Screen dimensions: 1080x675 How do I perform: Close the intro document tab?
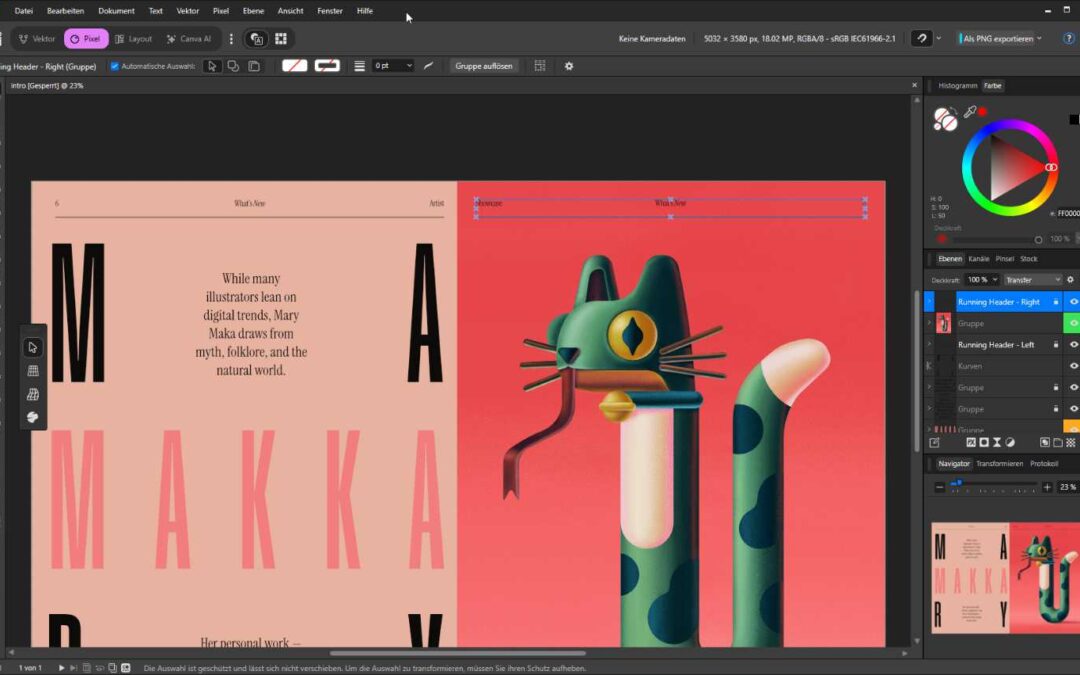click(915, 85)
